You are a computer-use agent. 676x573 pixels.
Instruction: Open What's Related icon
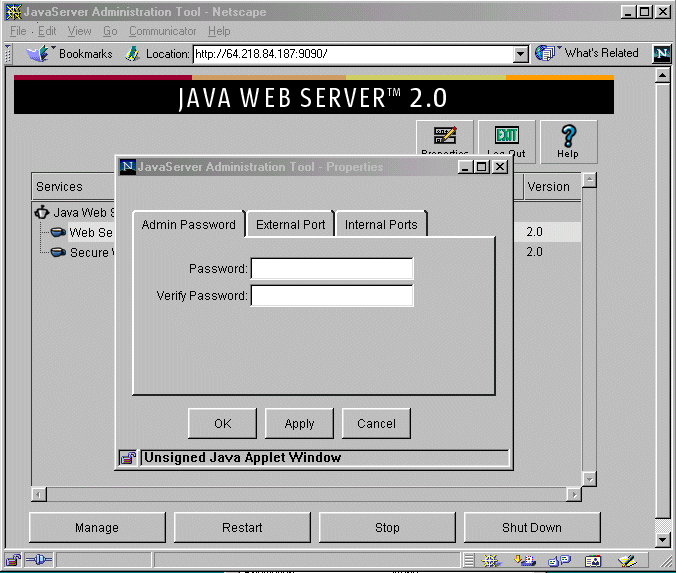(545, 53)
